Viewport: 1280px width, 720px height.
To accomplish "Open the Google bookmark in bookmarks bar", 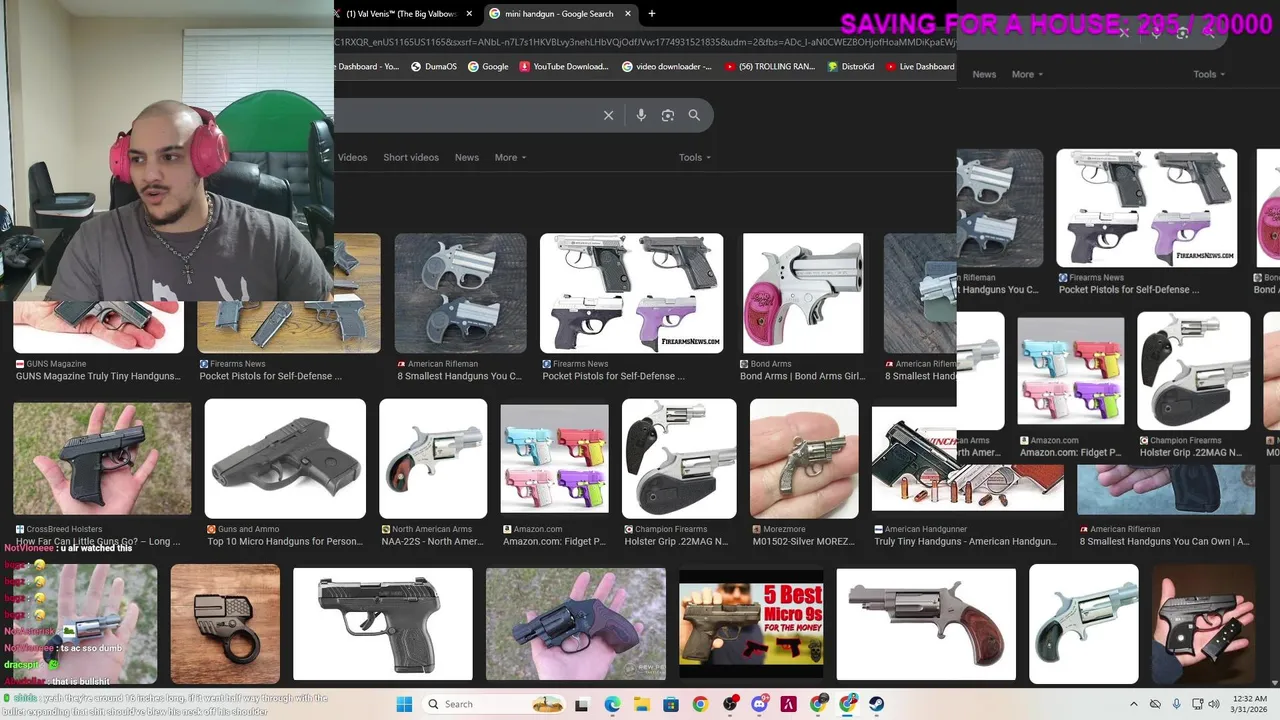I will pyautogui.click(x=487, y=67).
